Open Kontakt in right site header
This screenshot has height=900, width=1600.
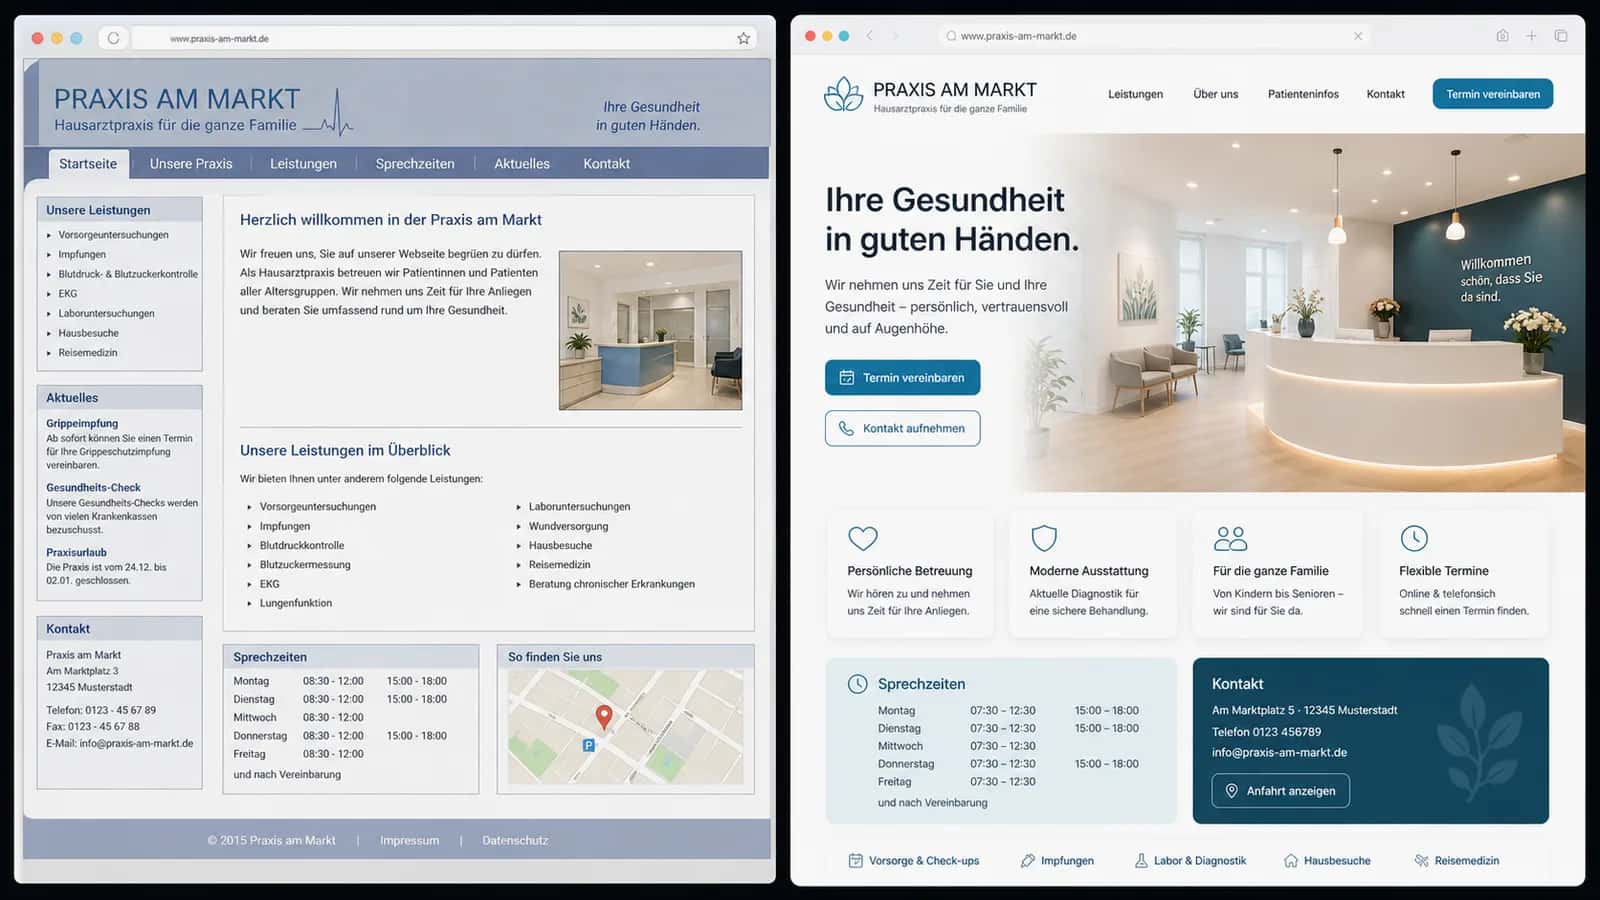pyautogui.click(x=1385, y=94)
